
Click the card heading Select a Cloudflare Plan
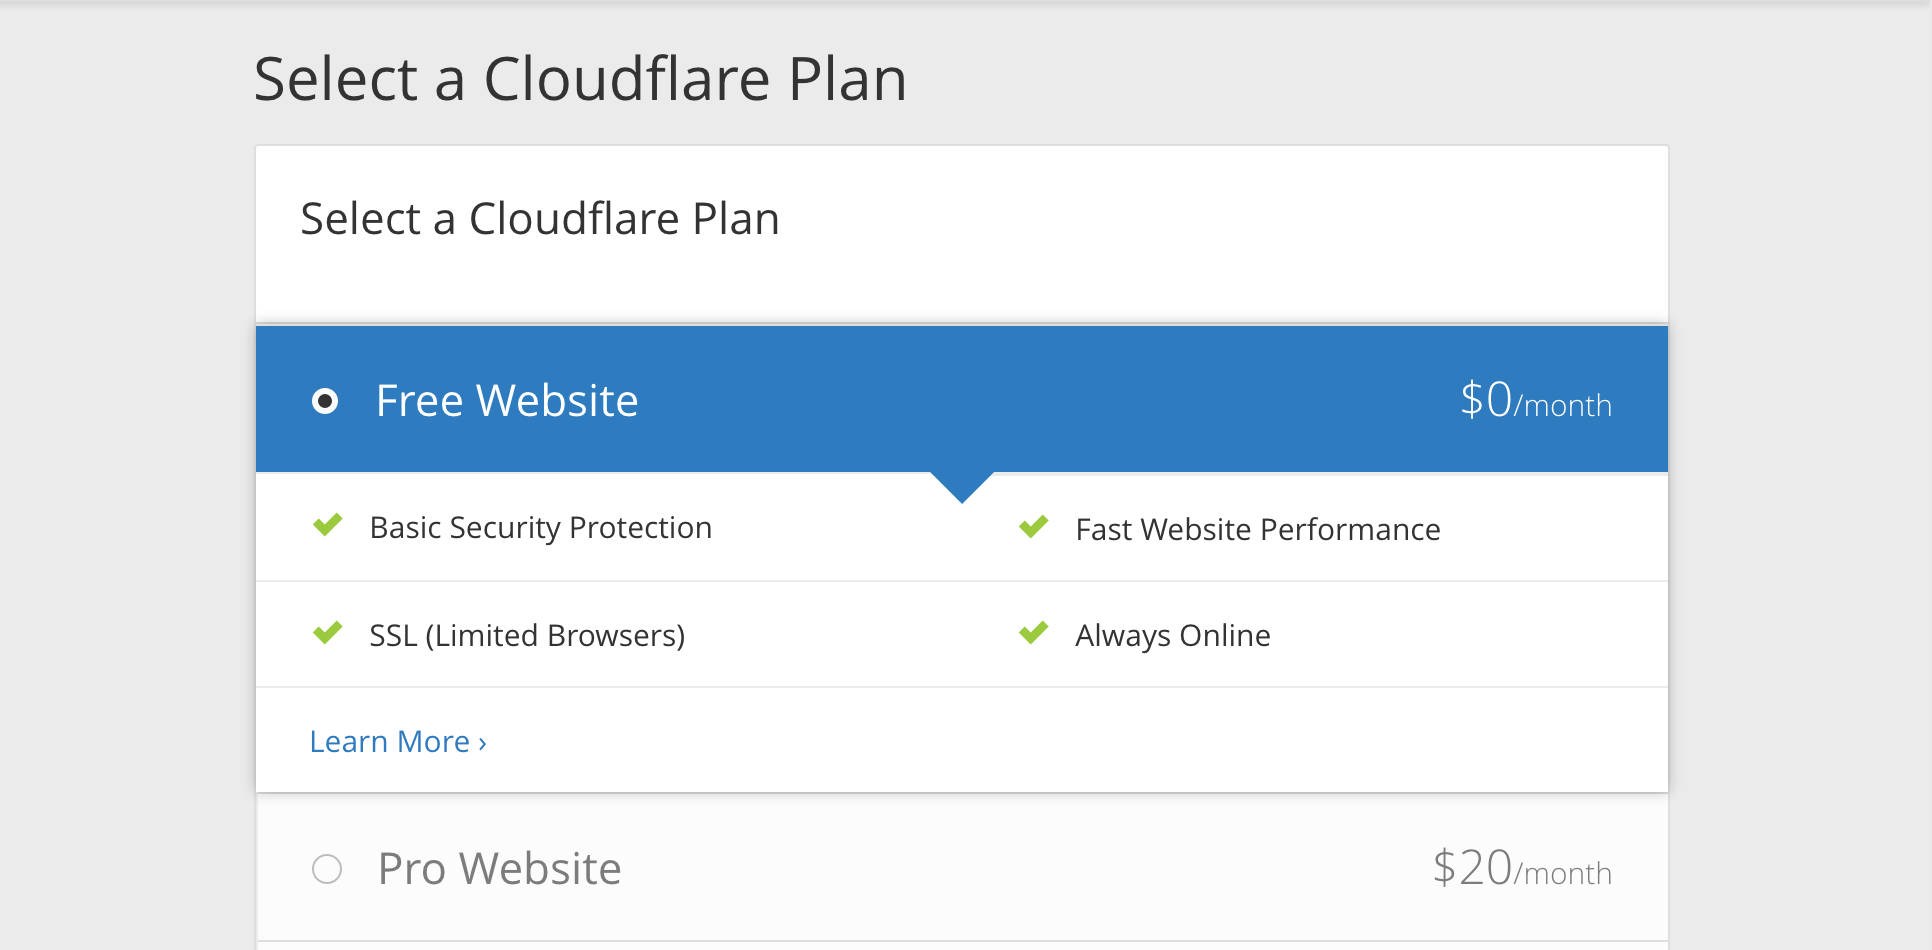tap(540, 219)
